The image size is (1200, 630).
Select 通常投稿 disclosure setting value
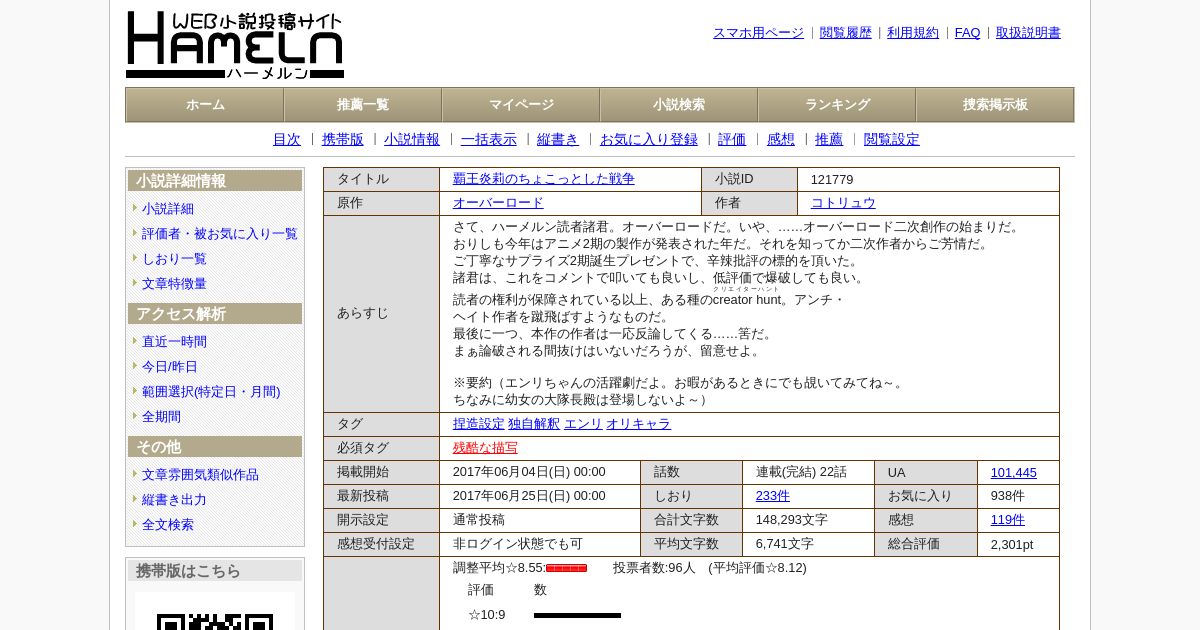[x=479, y=520]
